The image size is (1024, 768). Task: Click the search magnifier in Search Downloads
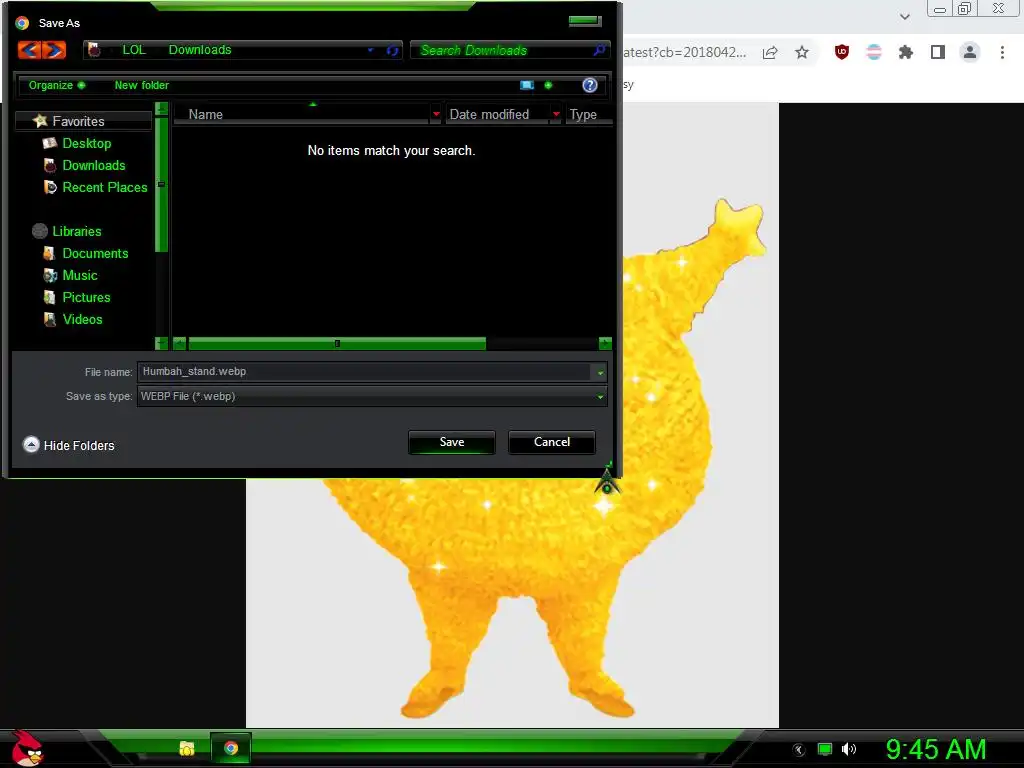click(599, 50)
